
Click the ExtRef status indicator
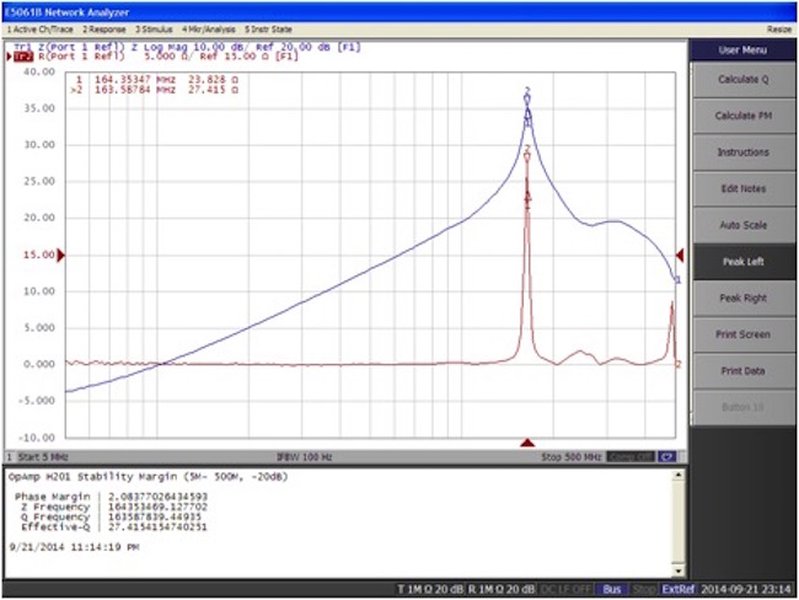click(x=678, y=589)
